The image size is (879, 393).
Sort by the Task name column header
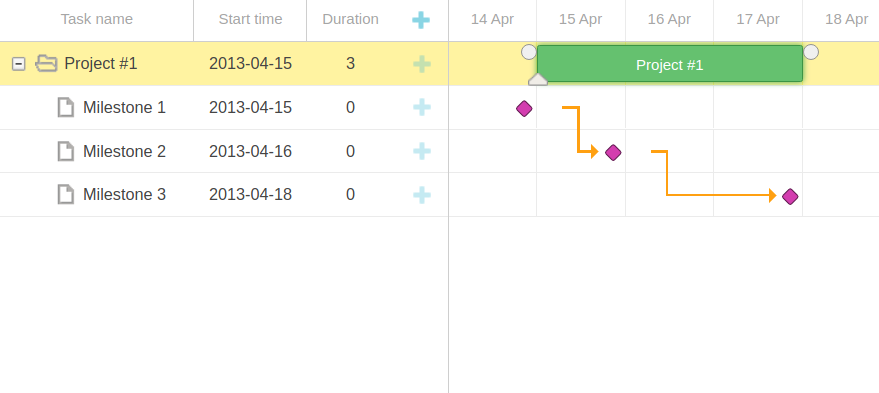[96, 20]
